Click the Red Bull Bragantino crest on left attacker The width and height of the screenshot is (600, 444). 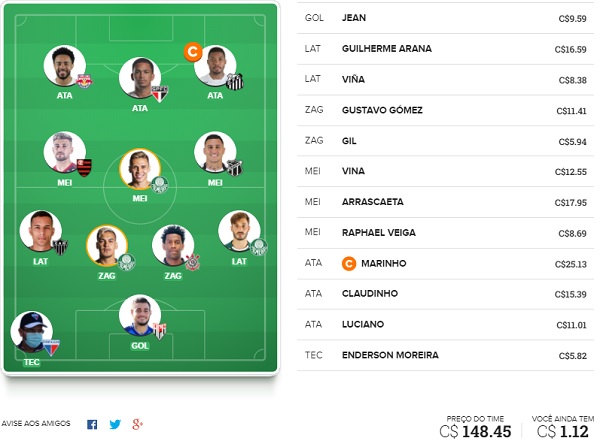85,81
